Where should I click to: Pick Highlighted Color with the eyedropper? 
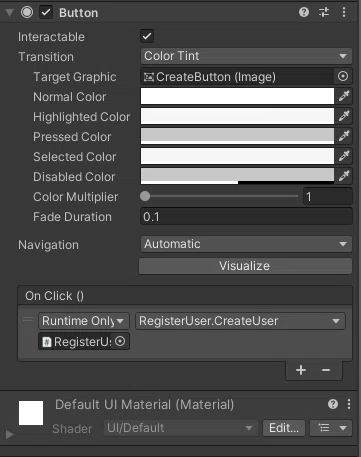click(x=344, y=116)
